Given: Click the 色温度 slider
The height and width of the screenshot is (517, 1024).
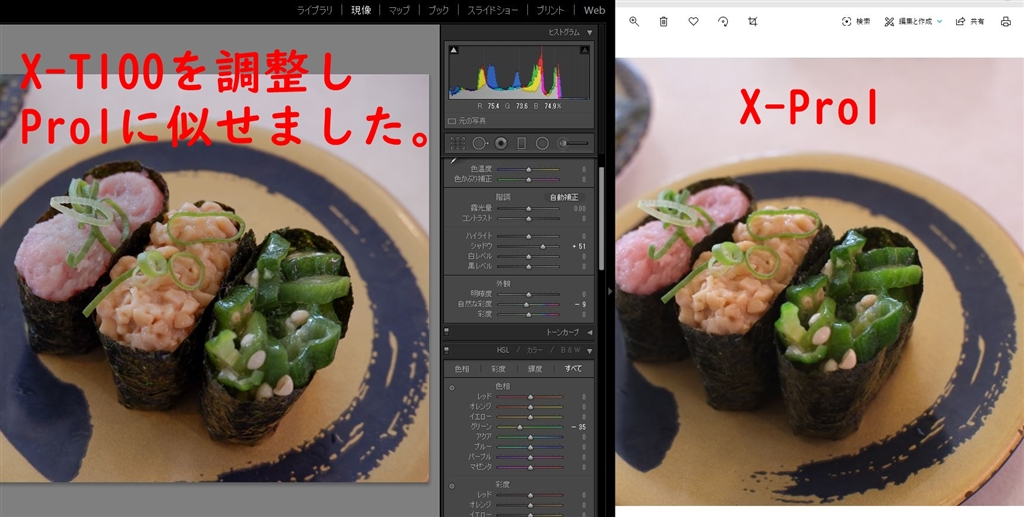Looking at the screenshot, I should 528,169.
